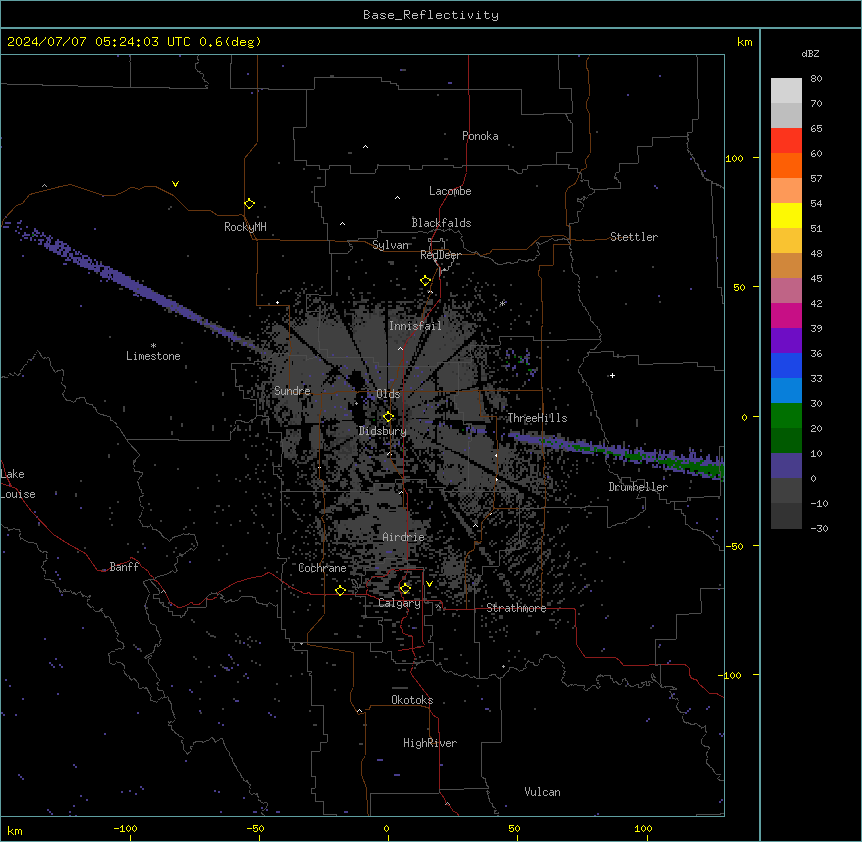This screenshot has width=862, height=842.
Task: Click the Base_Reflectivity title text
Action: pos(431,15)
